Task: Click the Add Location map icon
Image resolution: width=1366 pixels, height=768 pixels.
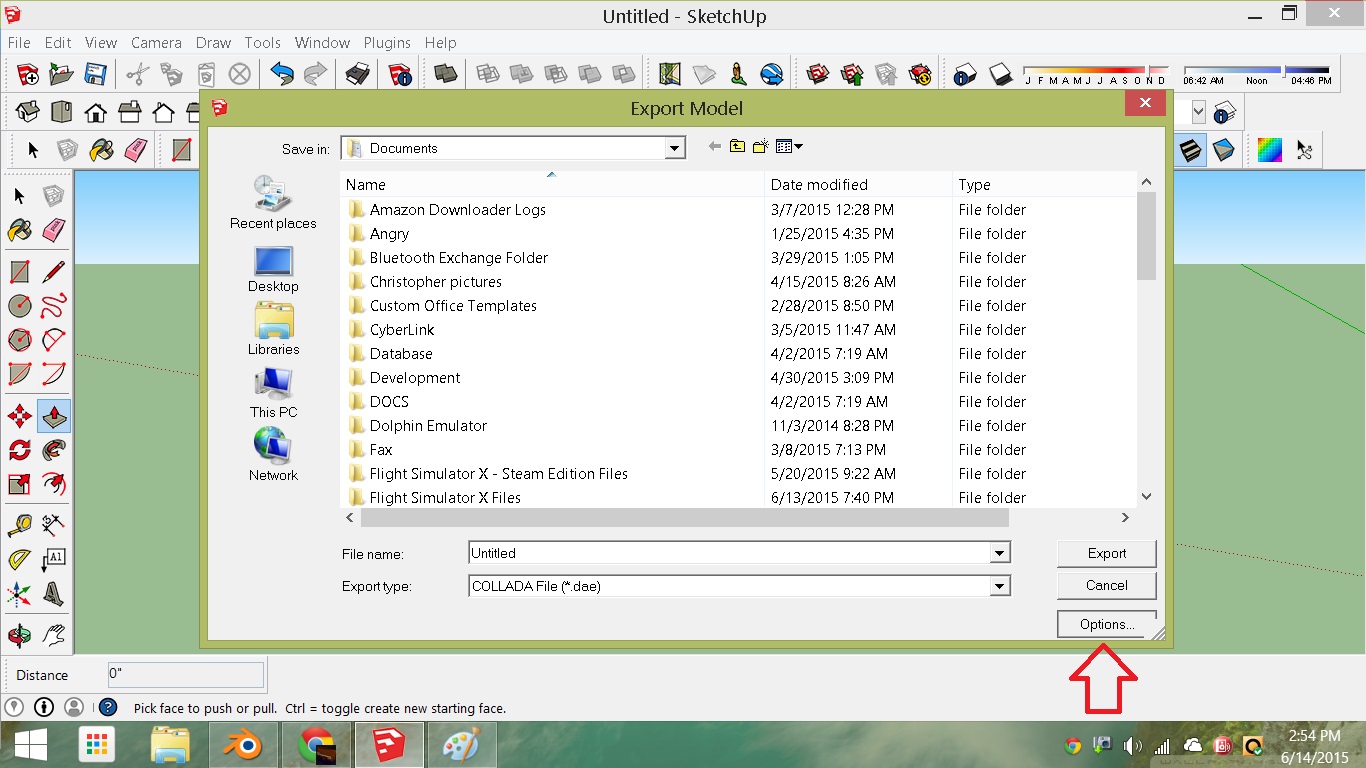Action: pos(670,74)
